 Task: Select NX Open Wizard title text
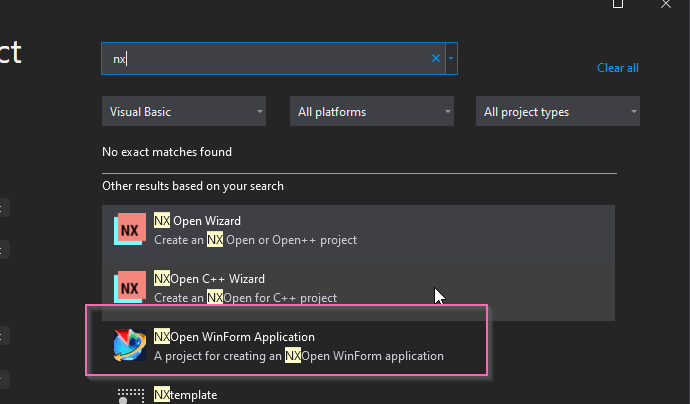click(197, 221)
